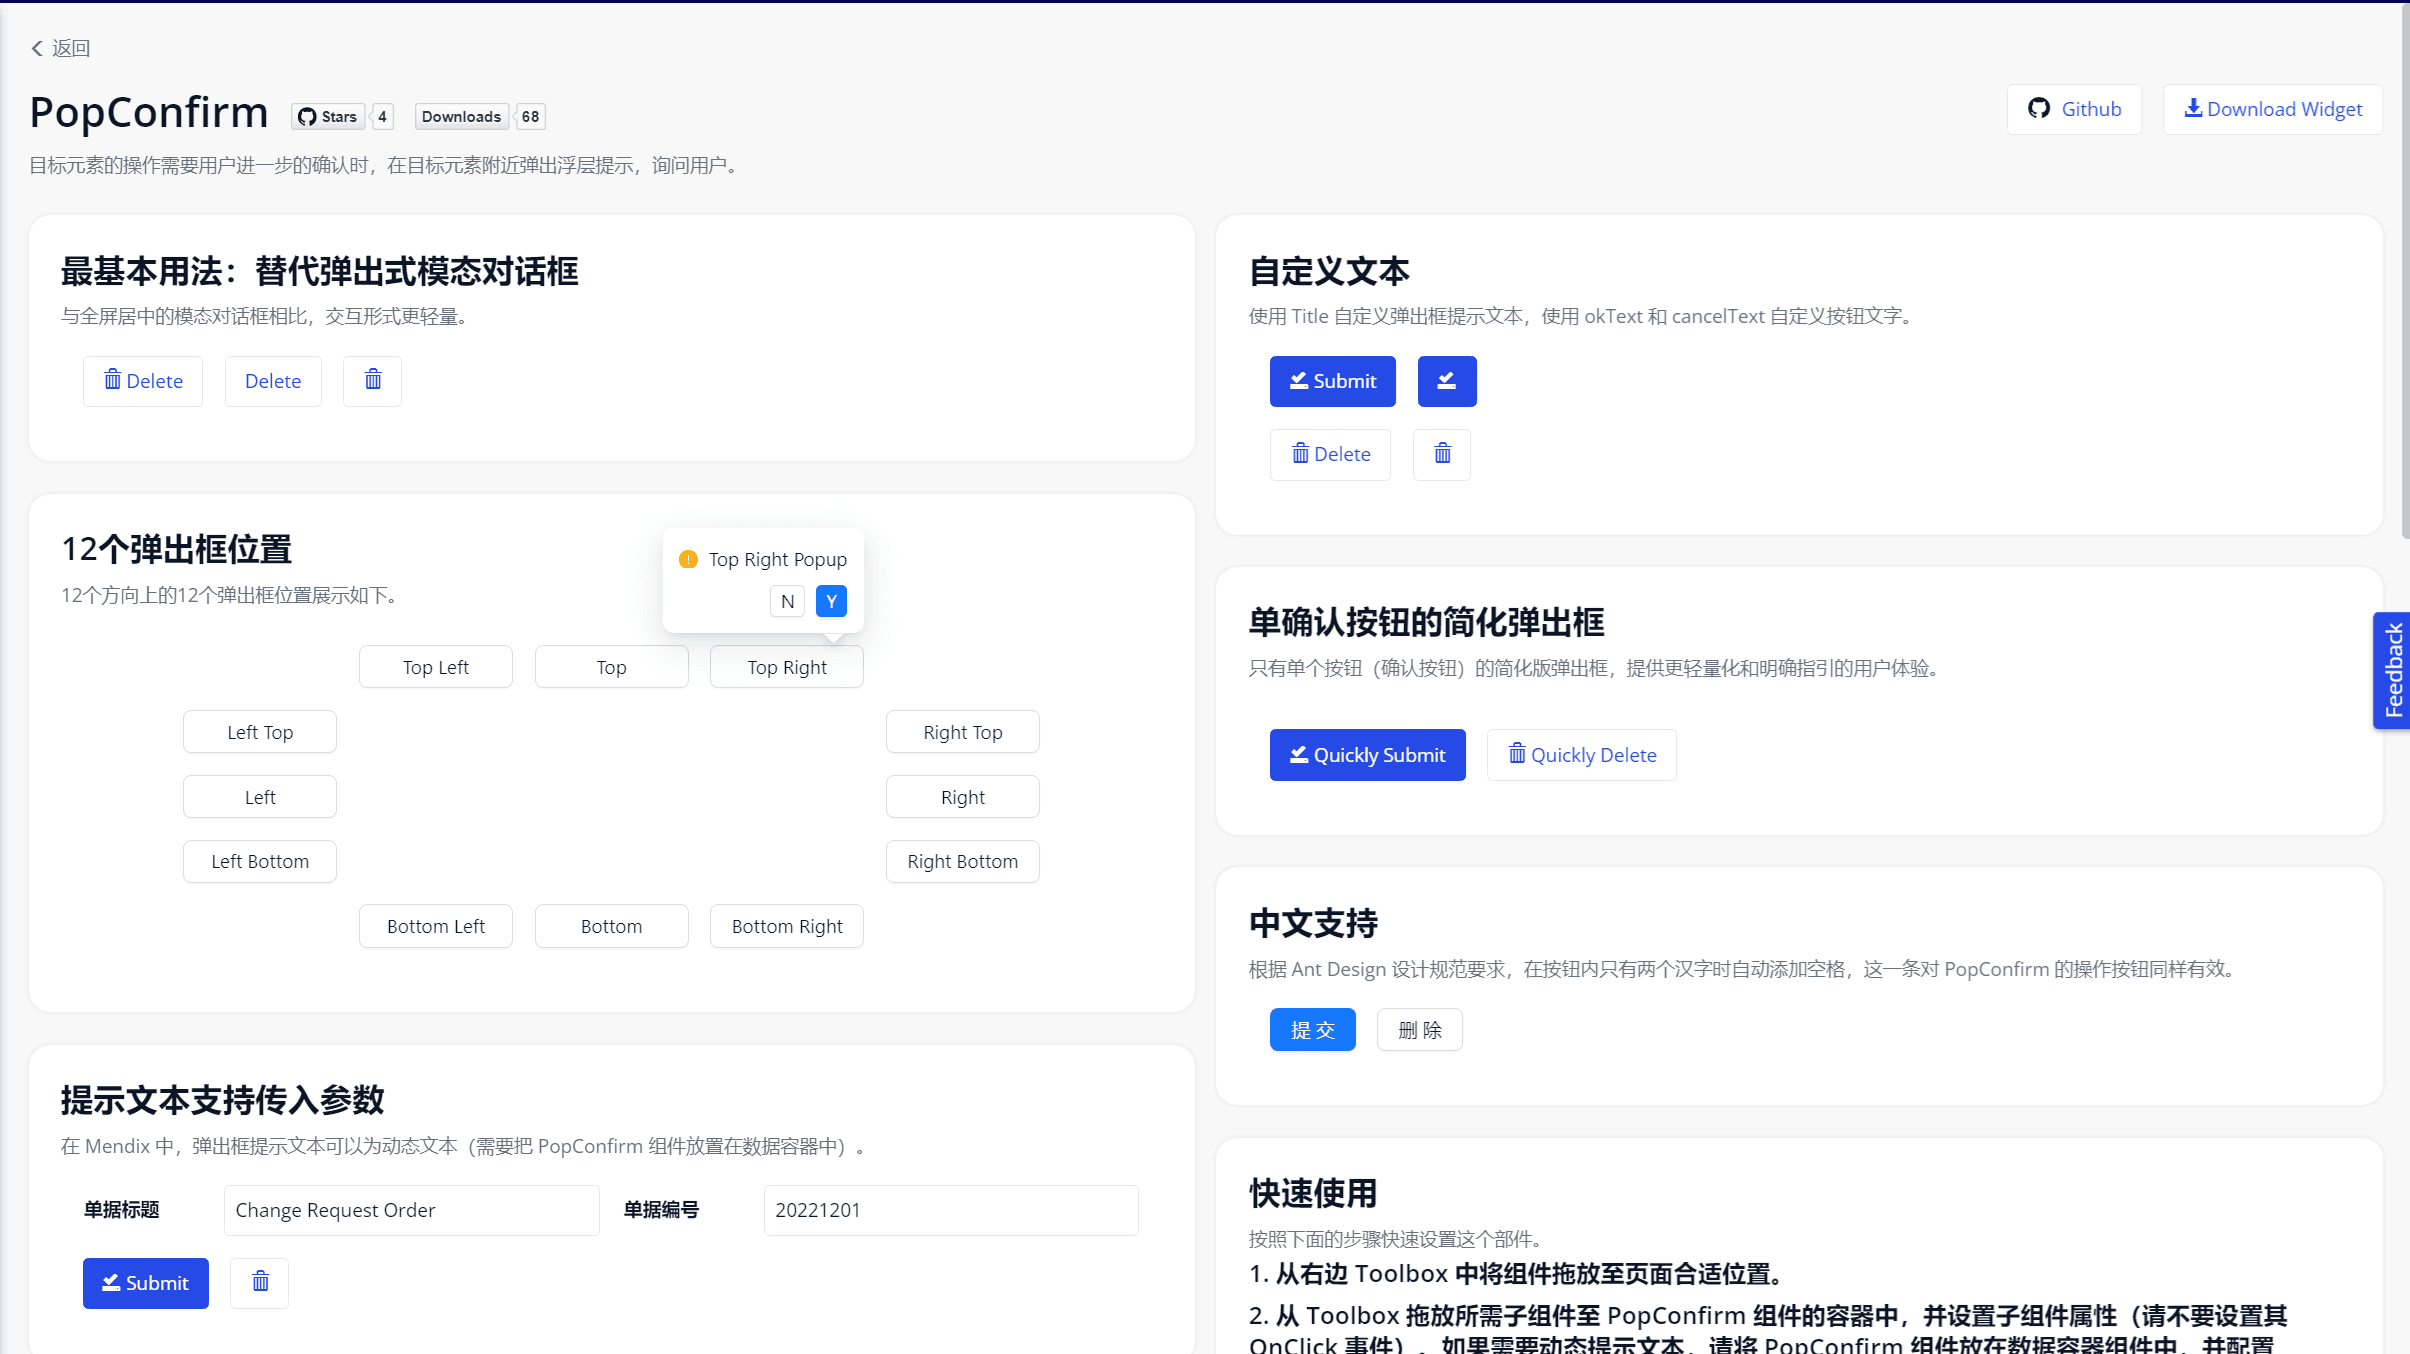Image resolution: width=2410 pixels, height=1354 pixels.
Task: Click the back chevron next to 返回
Action: (36, 48)
